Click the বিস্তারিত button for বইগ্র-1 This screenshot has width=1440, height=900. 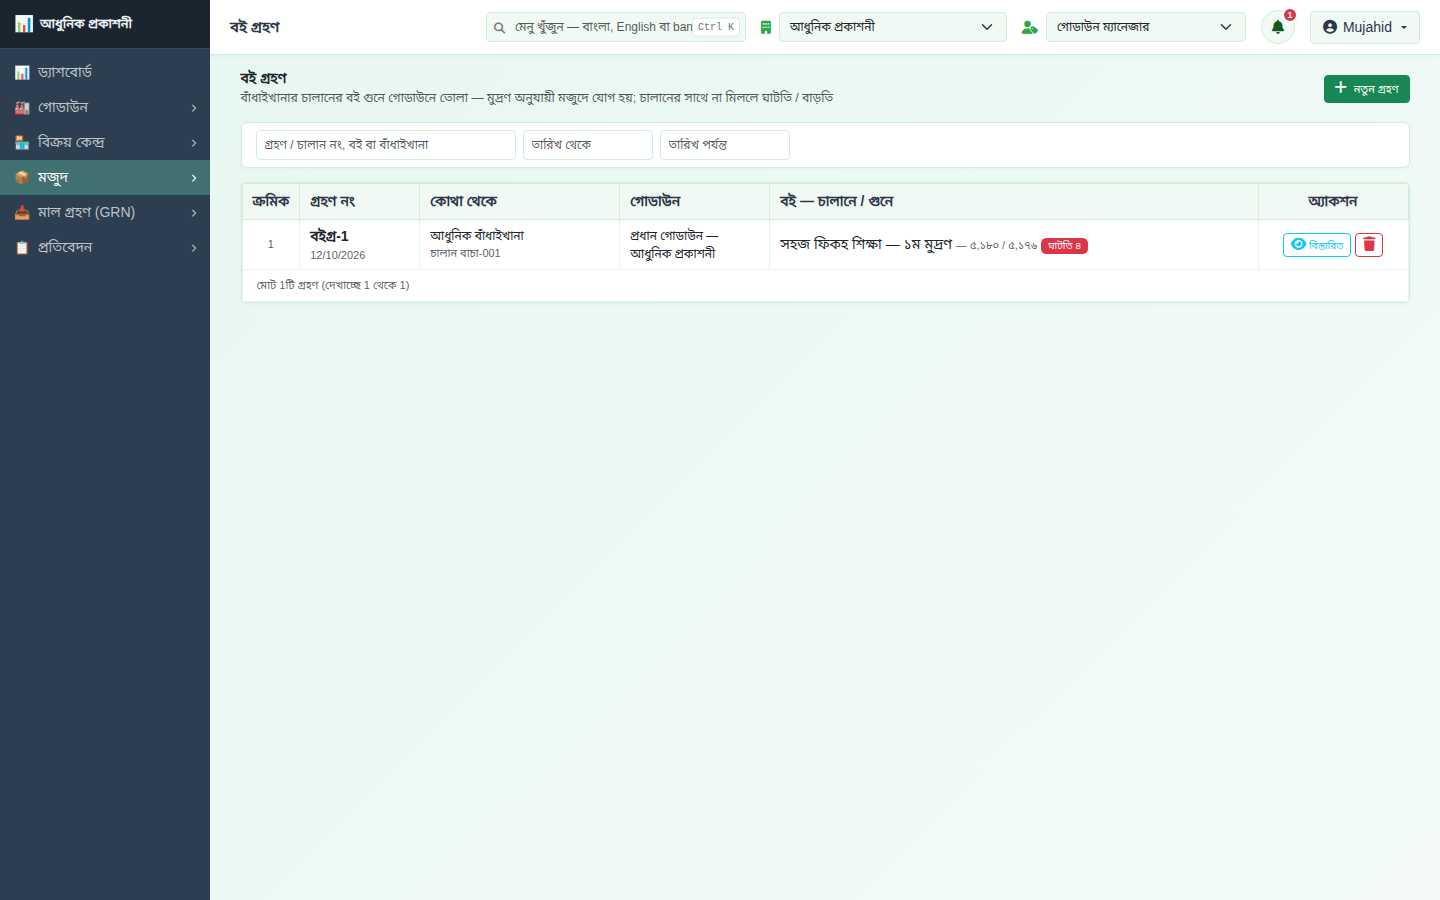pos(1317,245)
